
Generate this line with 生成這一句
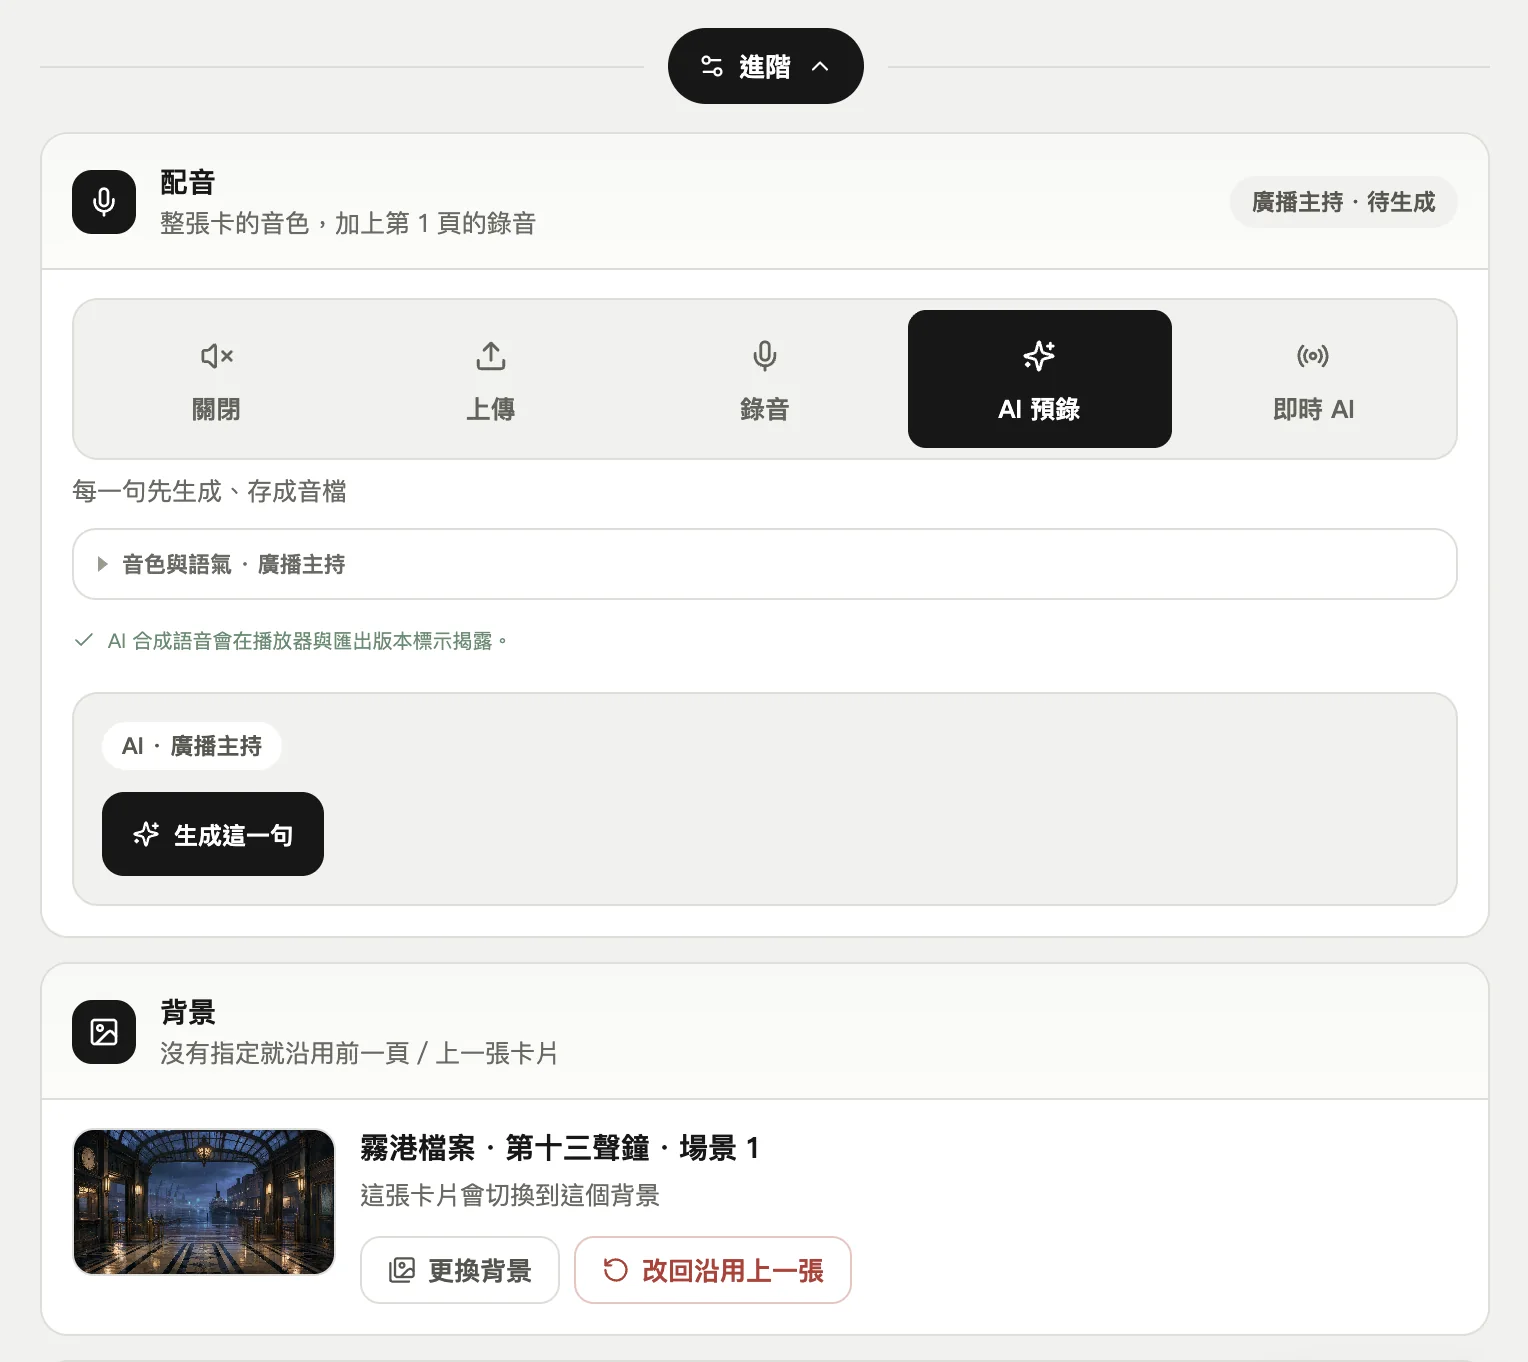pos(213,834)
